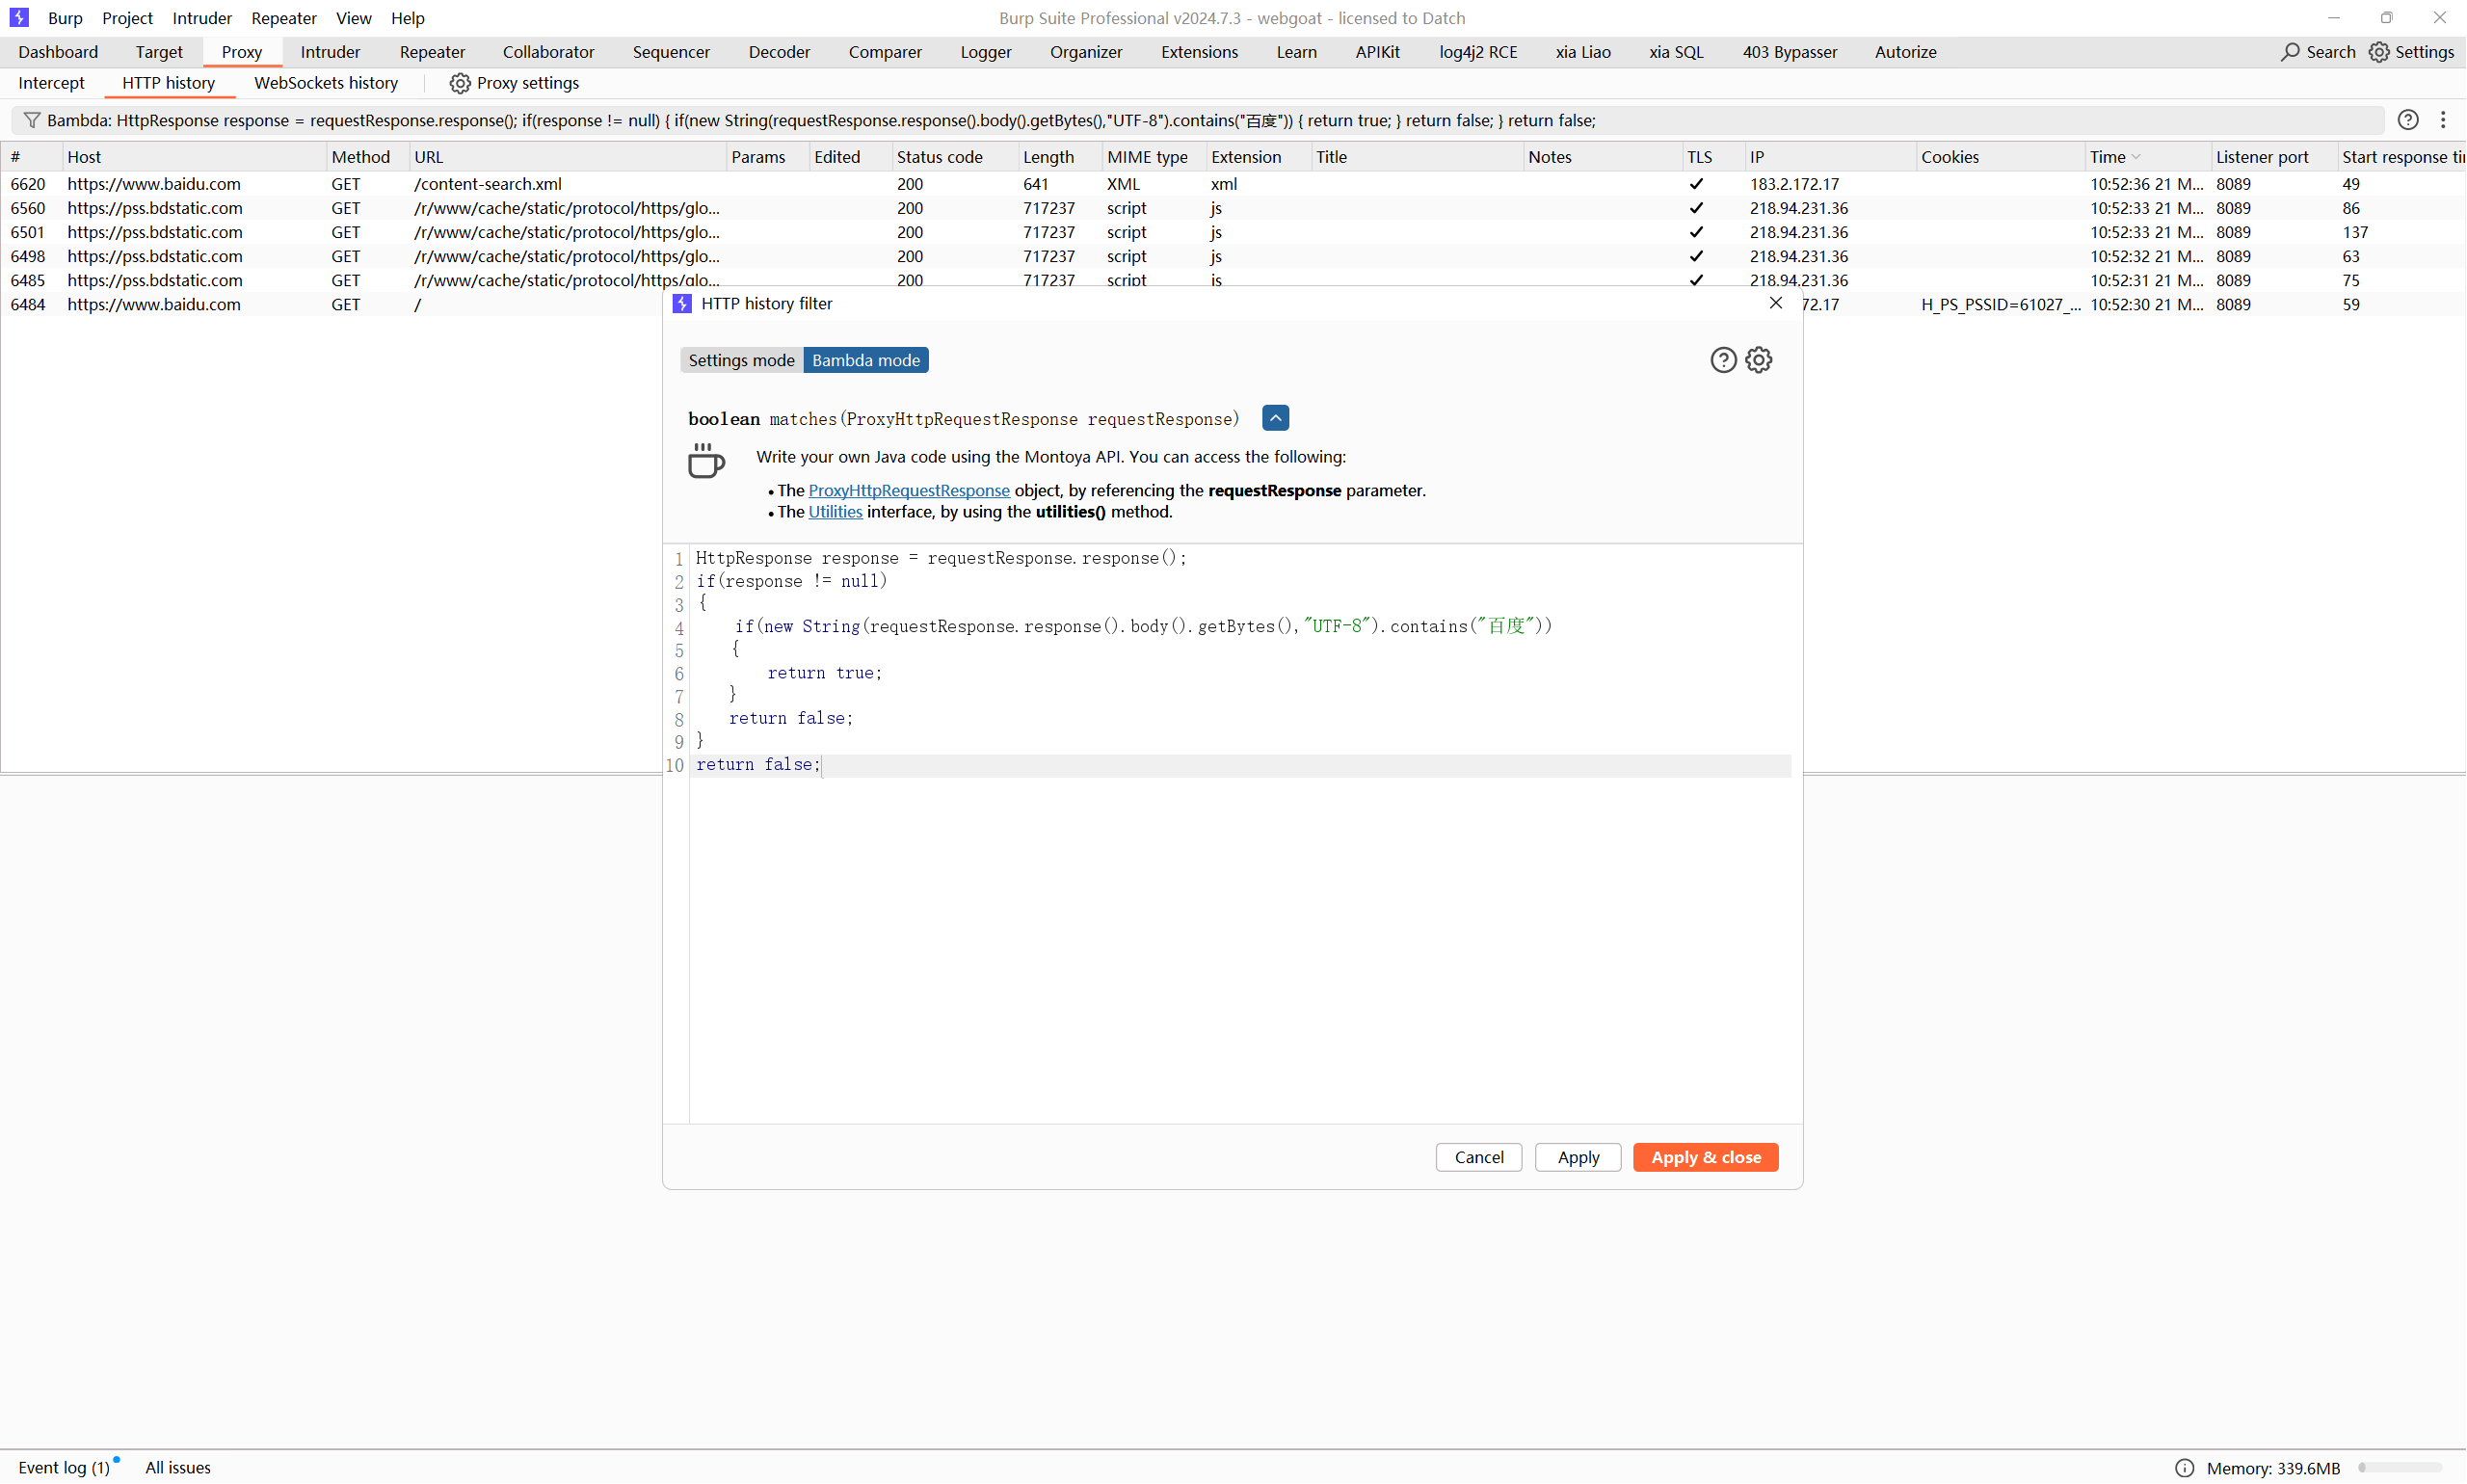Click help icon in HTTP history filter dialog

[1723, 360]
